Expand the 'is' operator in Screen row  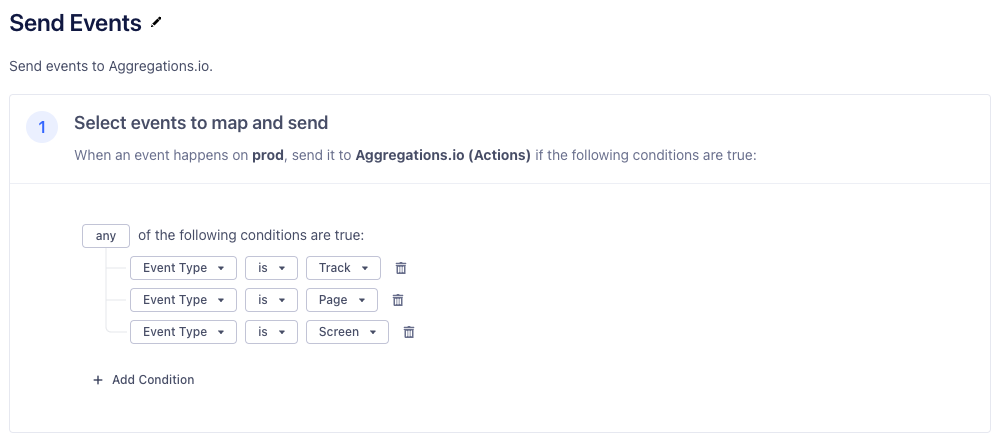271,332
